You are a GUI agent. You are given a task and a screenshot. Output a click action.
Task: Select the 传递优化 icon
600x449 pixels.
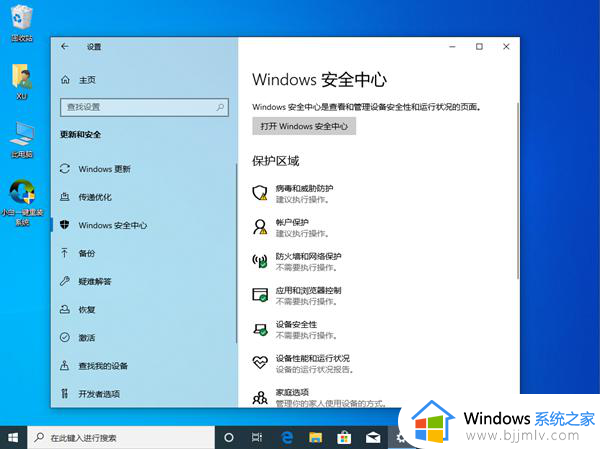click(65, 197)
